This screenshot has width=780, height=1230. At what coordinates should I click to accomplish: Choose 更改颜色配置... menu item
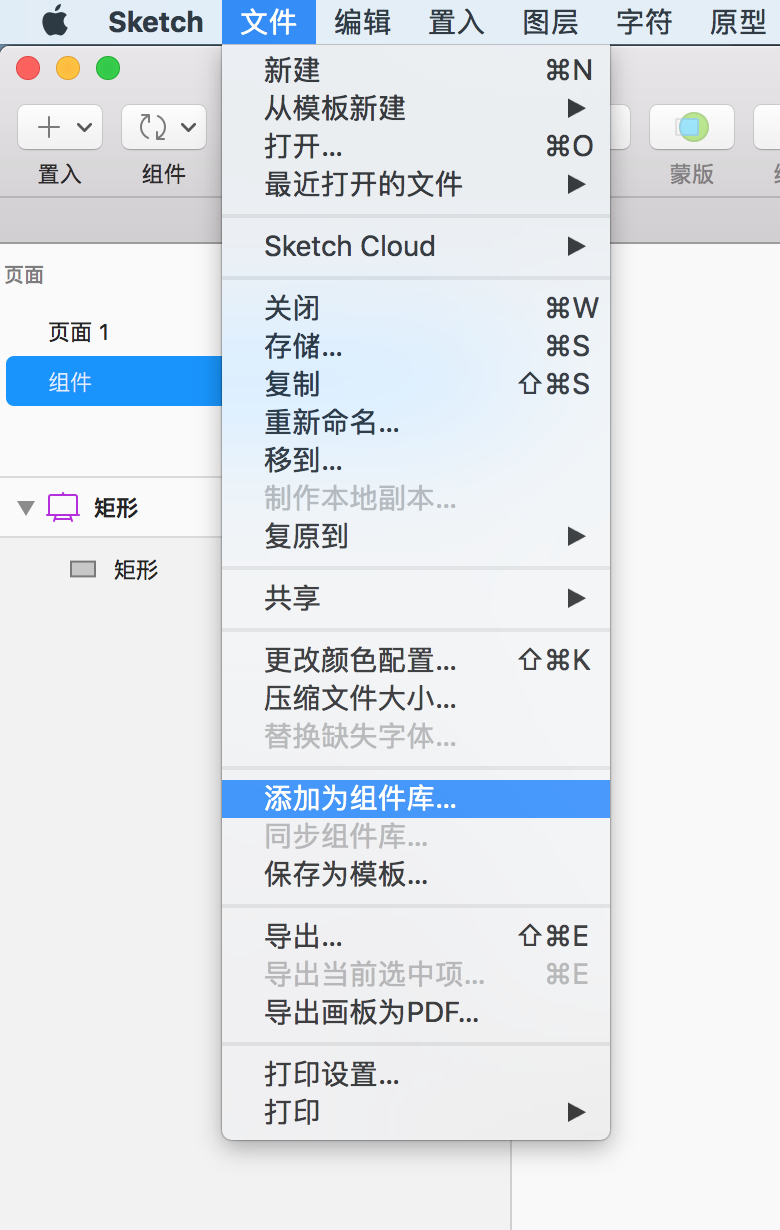click(416, 660)
